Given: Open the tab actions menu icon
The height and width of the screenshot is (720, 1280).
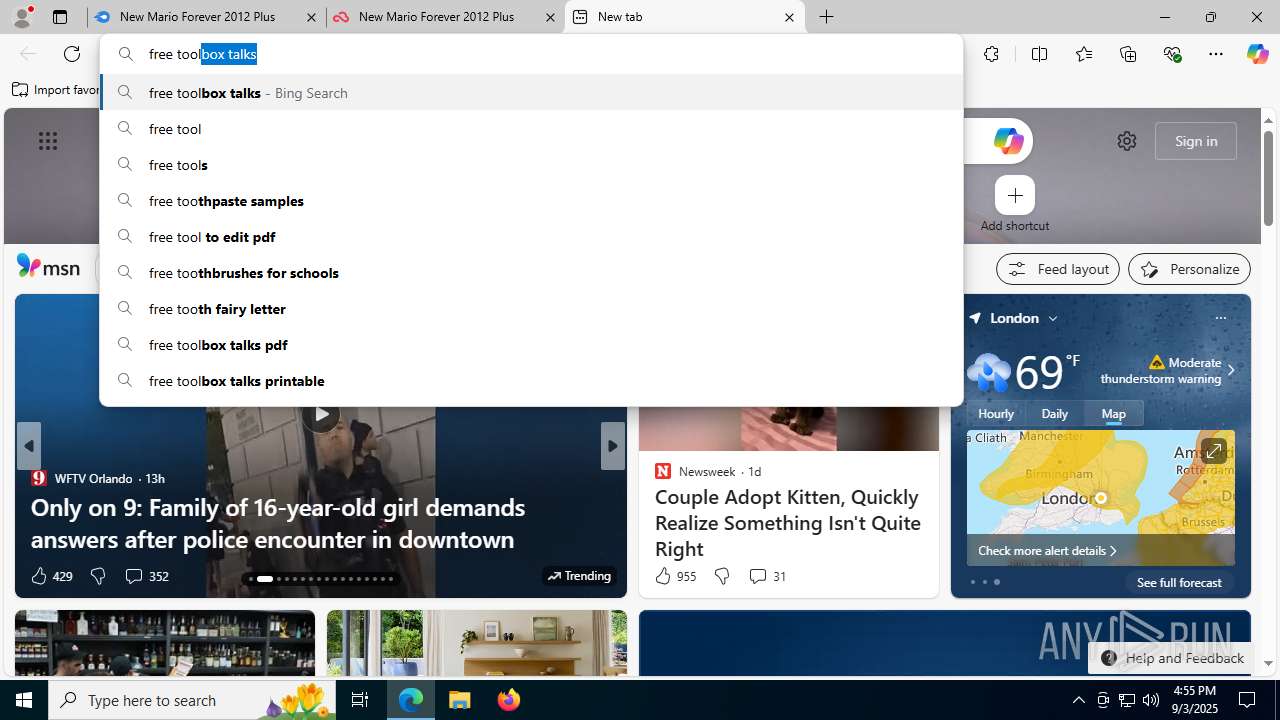Looking at the screenshot, I should (60, 17).
